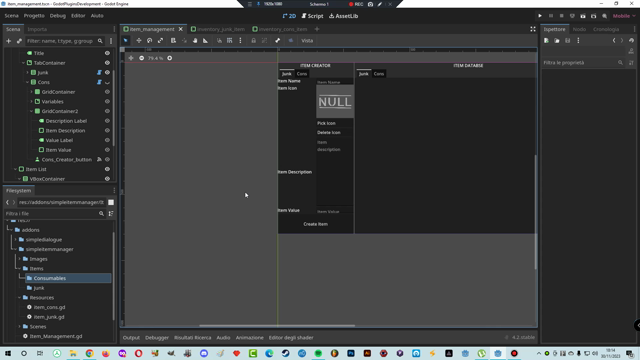Run a specific scene via second clapperboard icon
The width and height of the screenshot is (640, 360).
[593, 16]
